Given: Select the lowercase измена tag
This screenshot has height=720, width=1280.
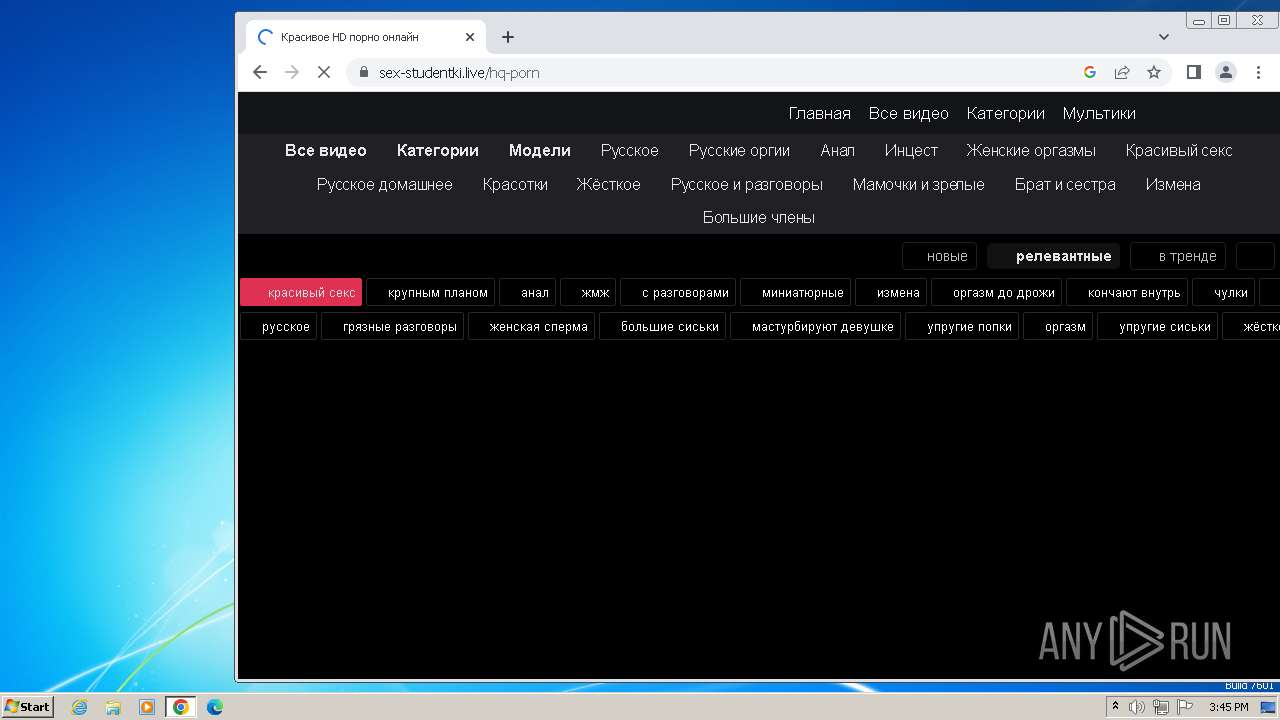Looking at the screenshot, I should click(890, 292).
